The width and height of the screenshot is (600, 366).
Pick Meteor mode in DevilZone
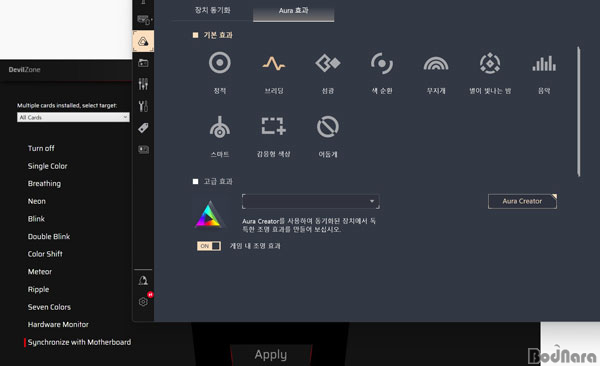pos(40,271)
